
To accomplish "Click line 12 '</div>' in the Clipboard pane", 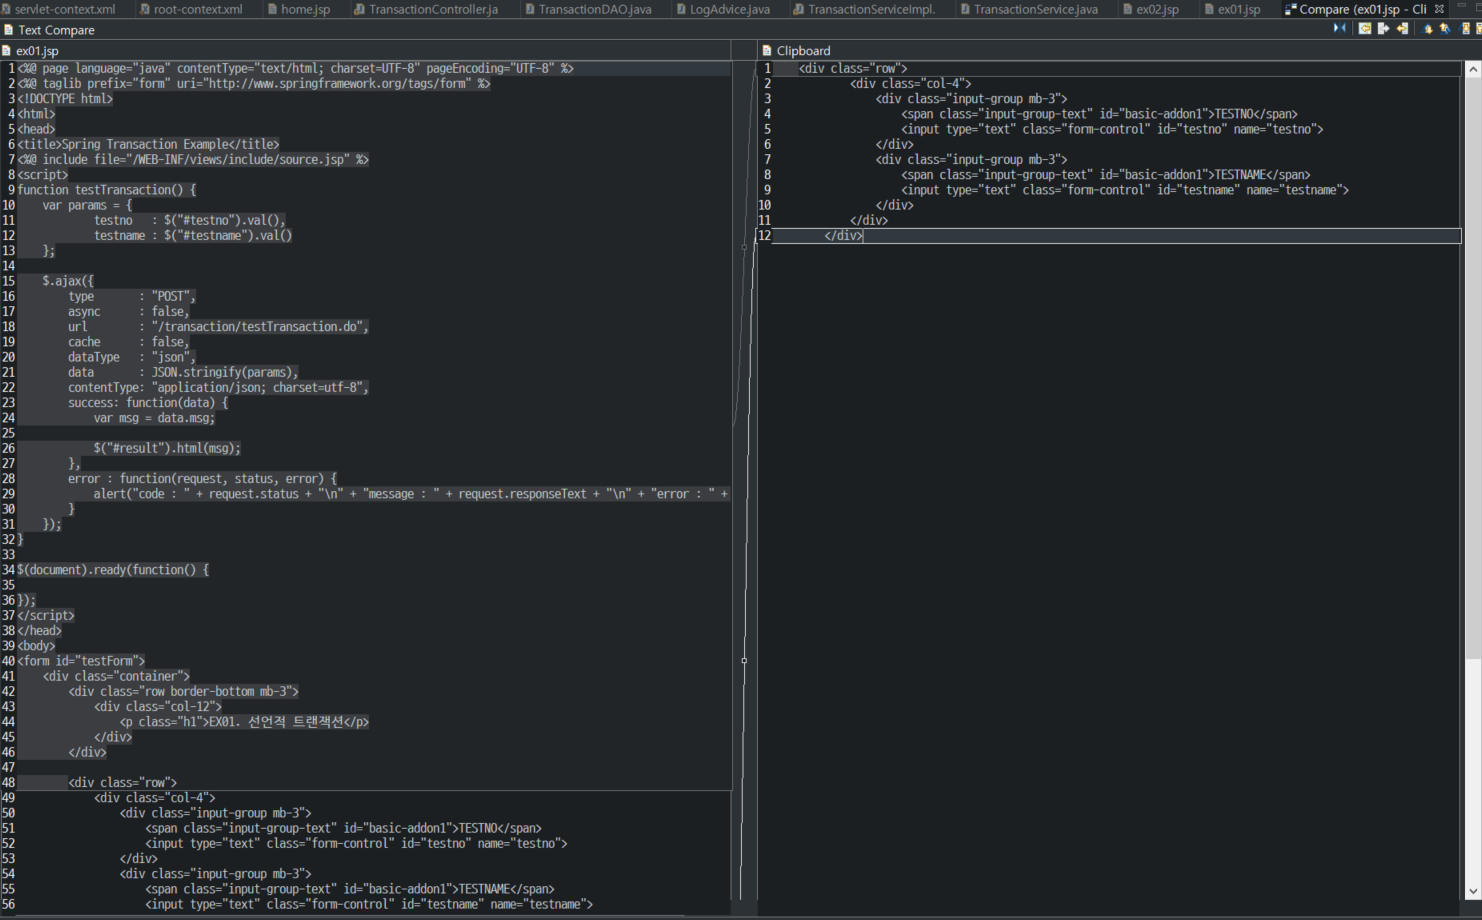I will [843, 236].
